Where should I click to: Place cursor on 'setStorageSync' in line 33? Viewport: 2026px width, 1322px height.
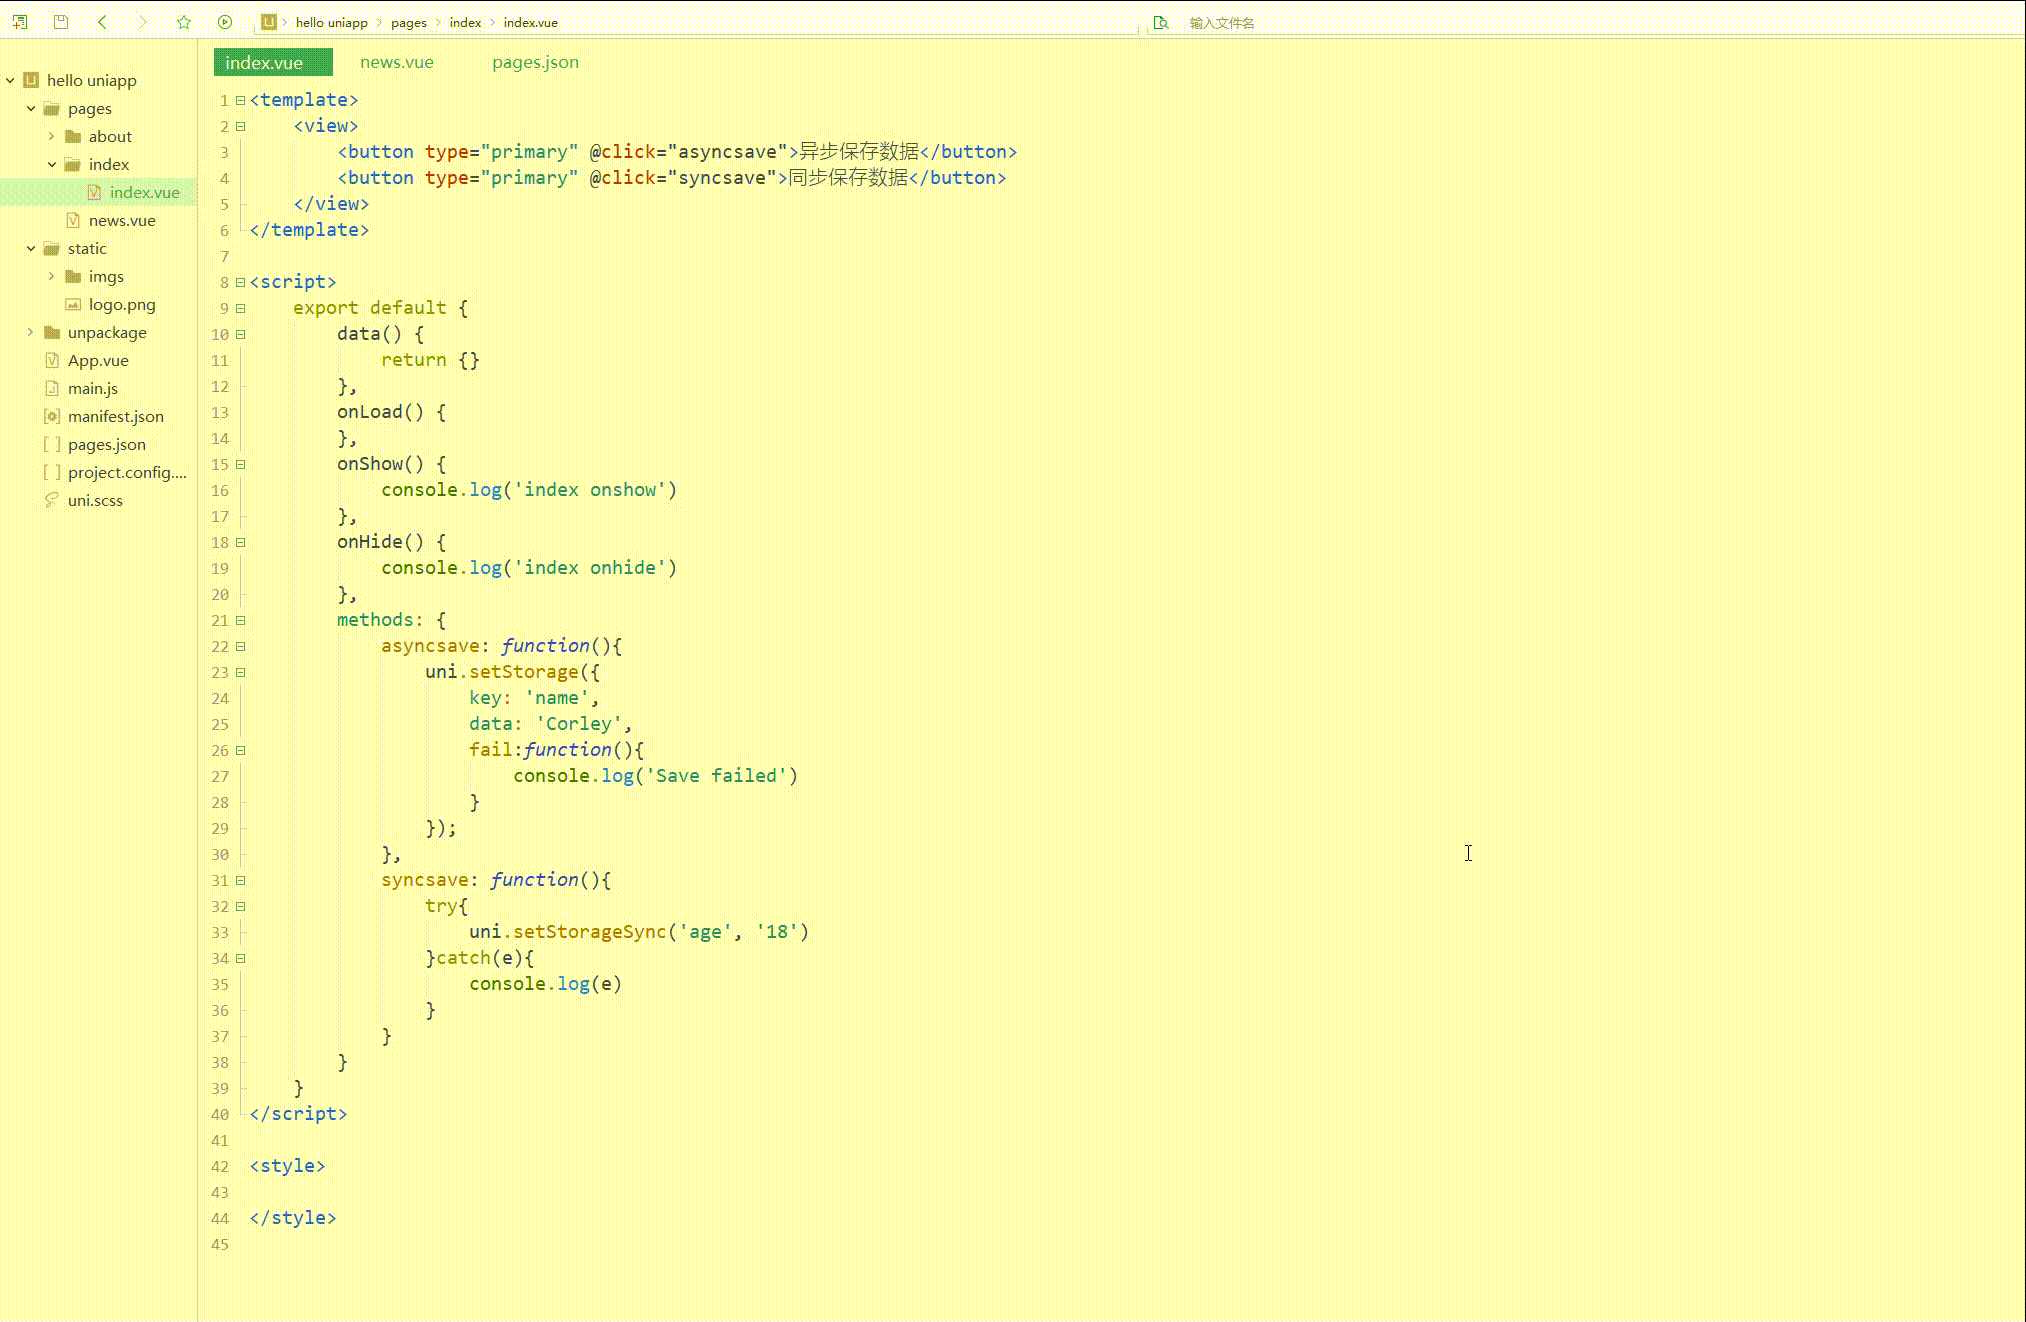[590, 932]
